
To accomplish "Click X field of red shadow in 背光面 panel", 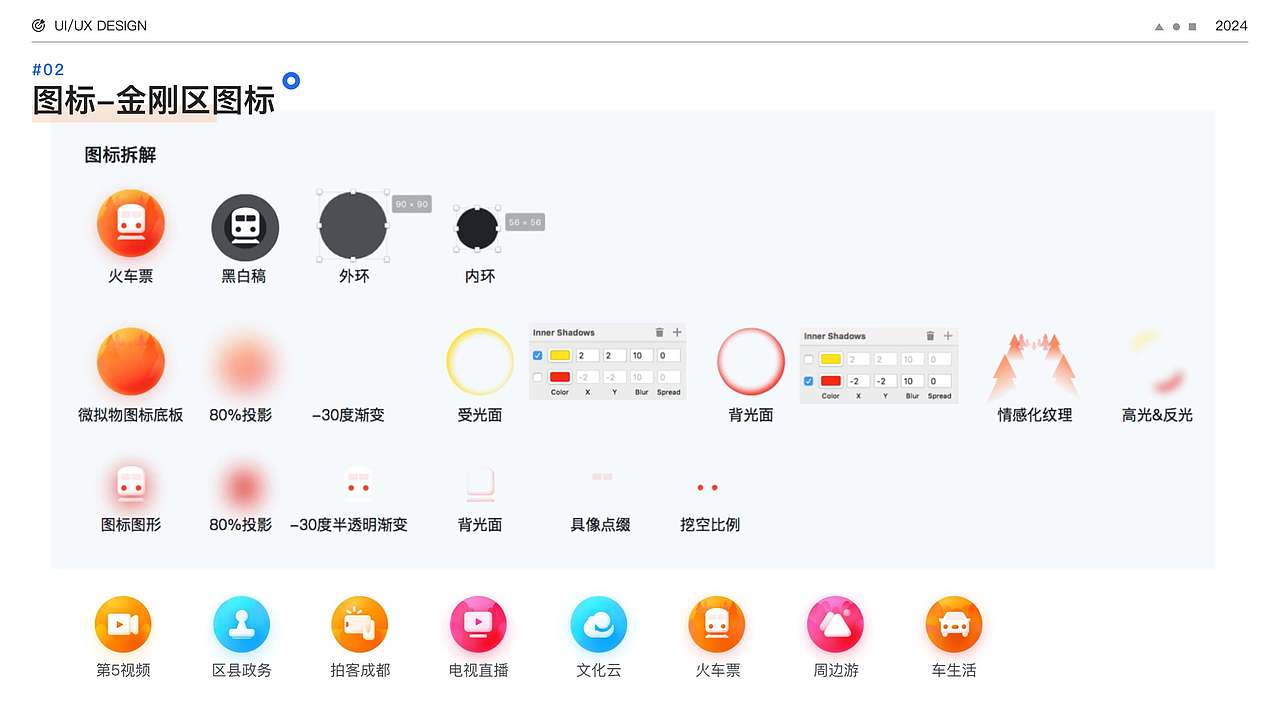I will [859, 381].
